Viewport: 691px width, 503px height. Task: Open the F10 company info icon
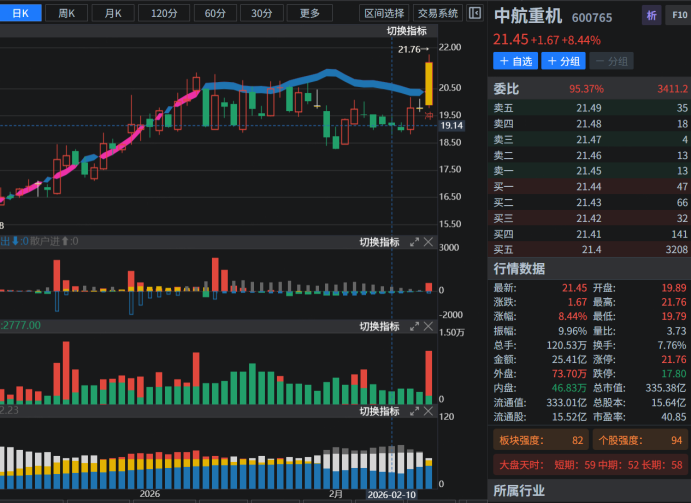tap(677, 15)
